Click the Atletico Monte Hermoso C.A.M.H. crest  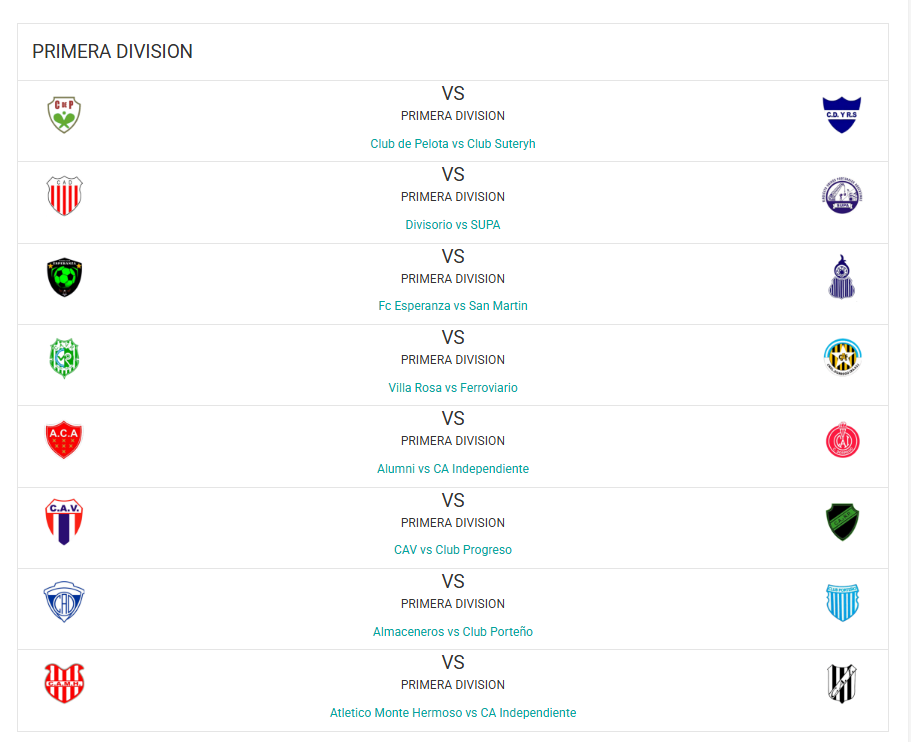click(x=64, y=683)
